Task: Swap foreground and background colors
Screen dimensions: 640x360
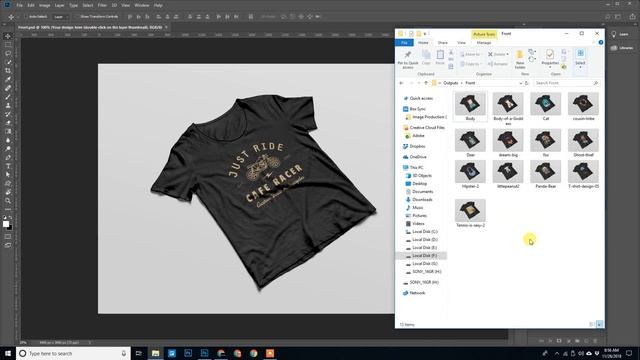Action: coord(11,218)
